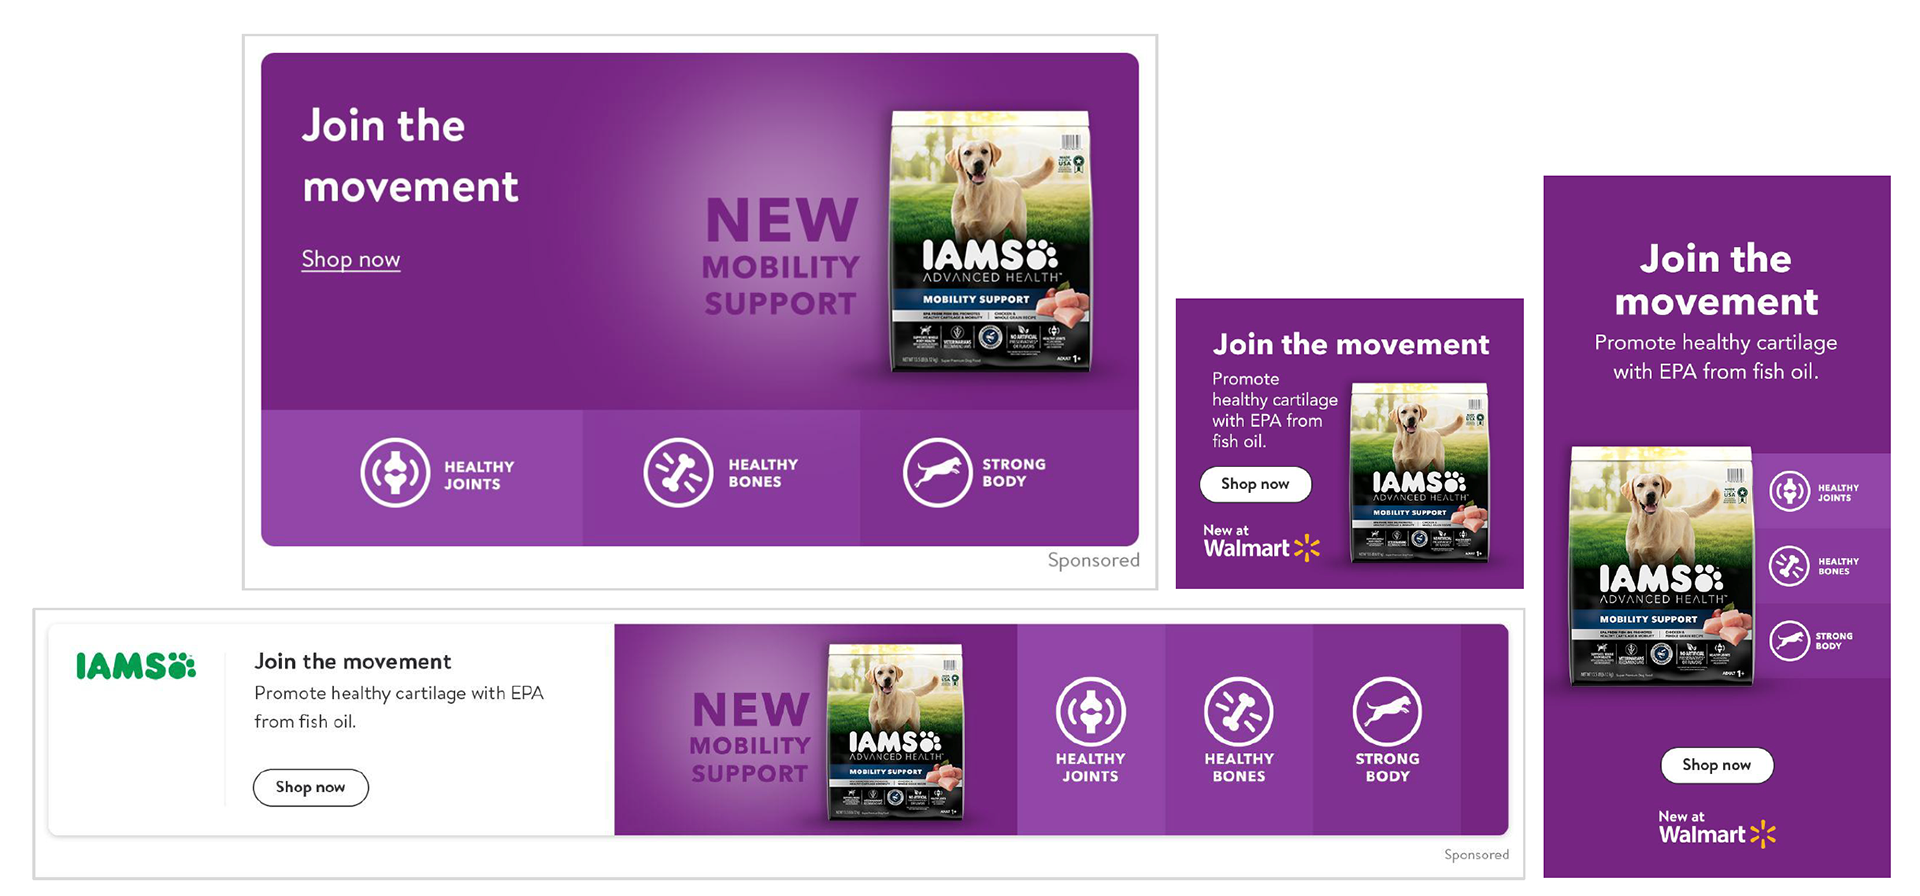Click 'New at Walmart' text in square ad

coord(1247,542)
